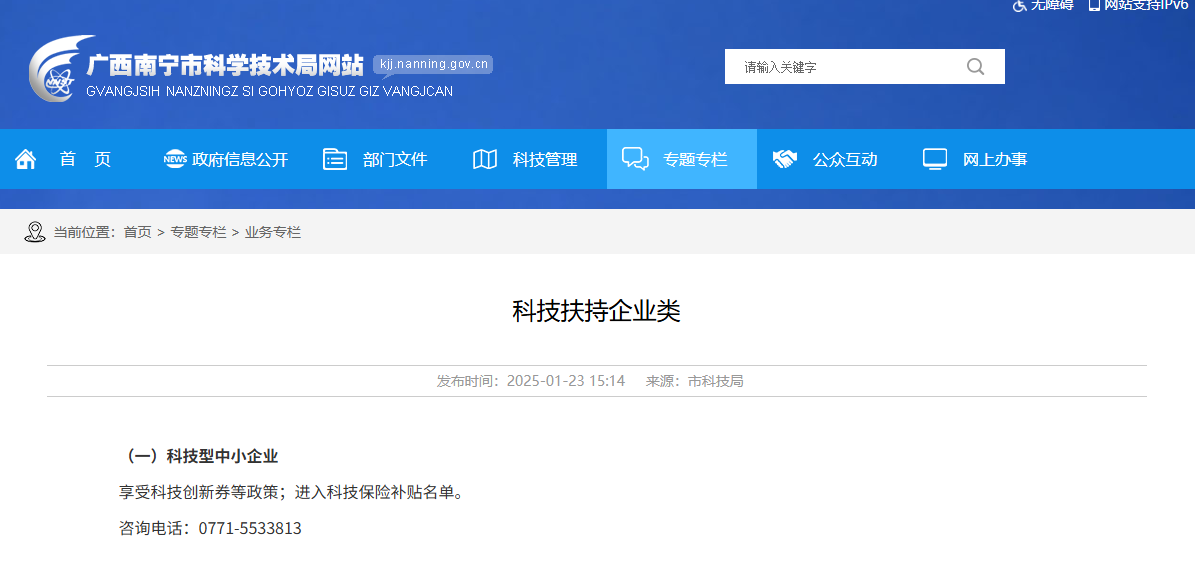
Task: Click the article title 科技扶持企业类
Action: (x=597, y=312)
